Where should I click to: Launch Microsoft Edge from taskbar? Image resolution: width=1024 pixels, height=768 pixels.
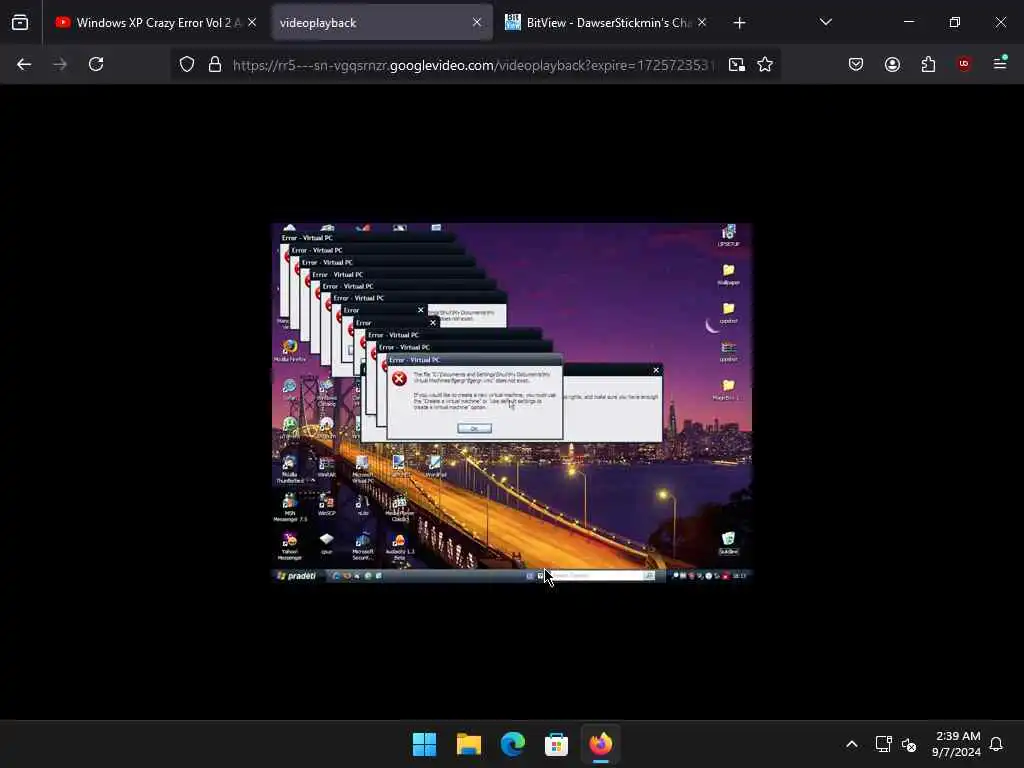[513, 744]
